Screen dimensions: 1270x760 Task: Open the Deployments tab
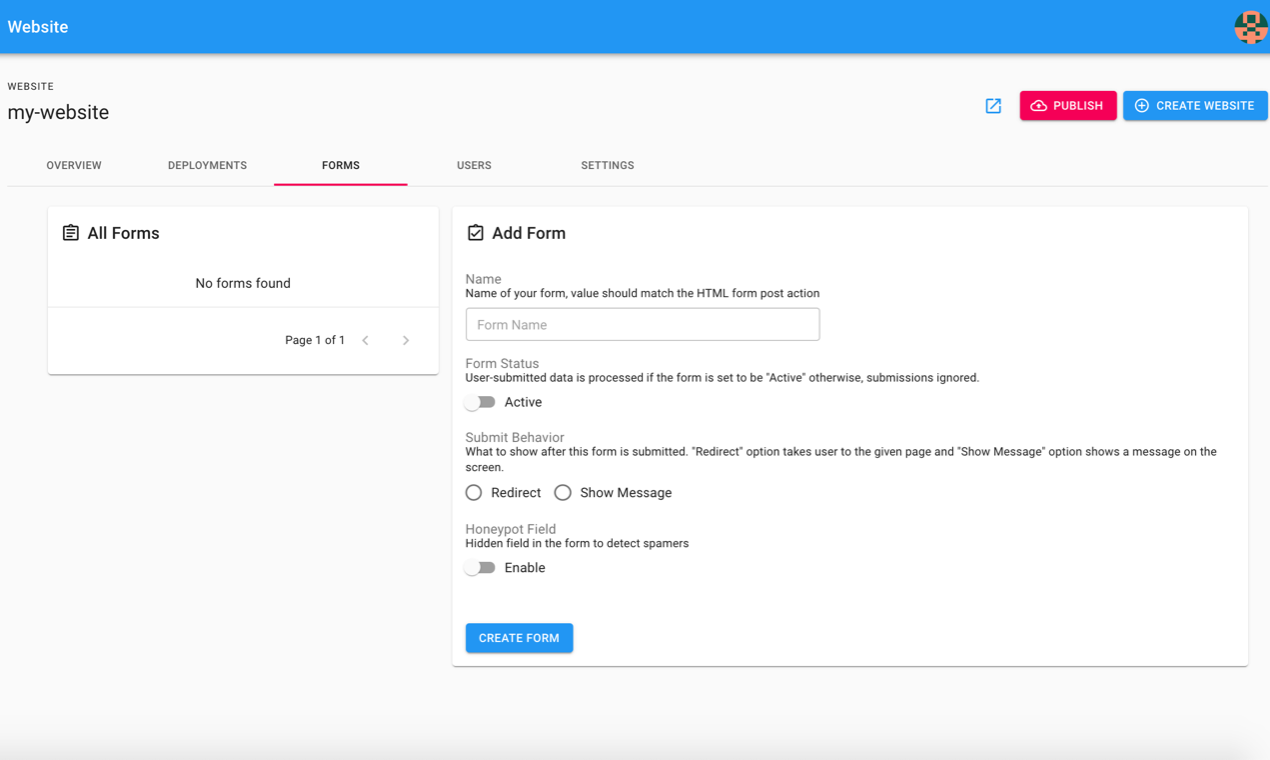tap(207, 165)
